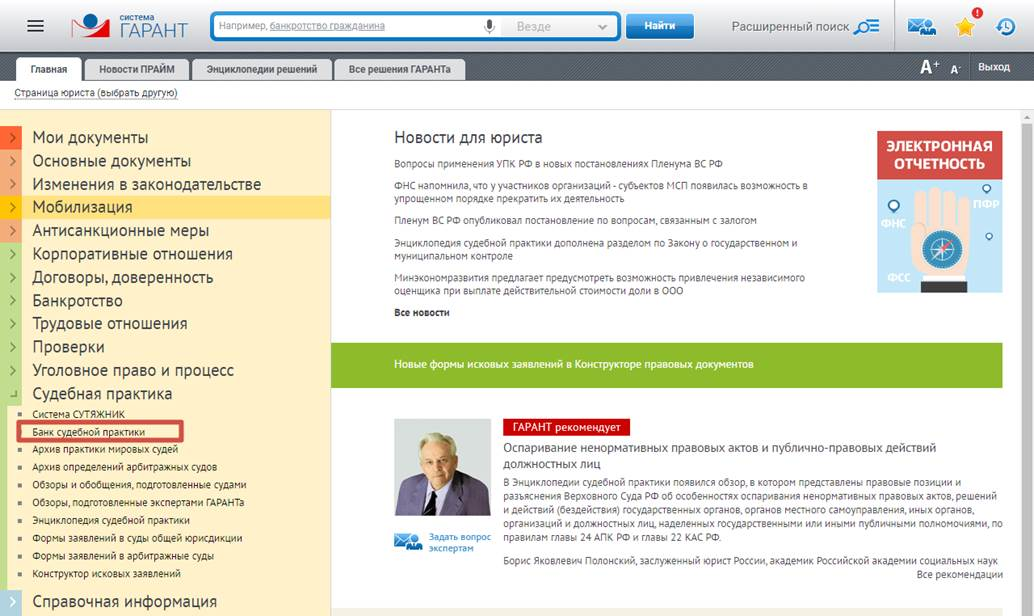Viewport: 1034px width, 616px height.
Task: Open the search scope dropdown Везде
Action: click(x=561, y=26)
